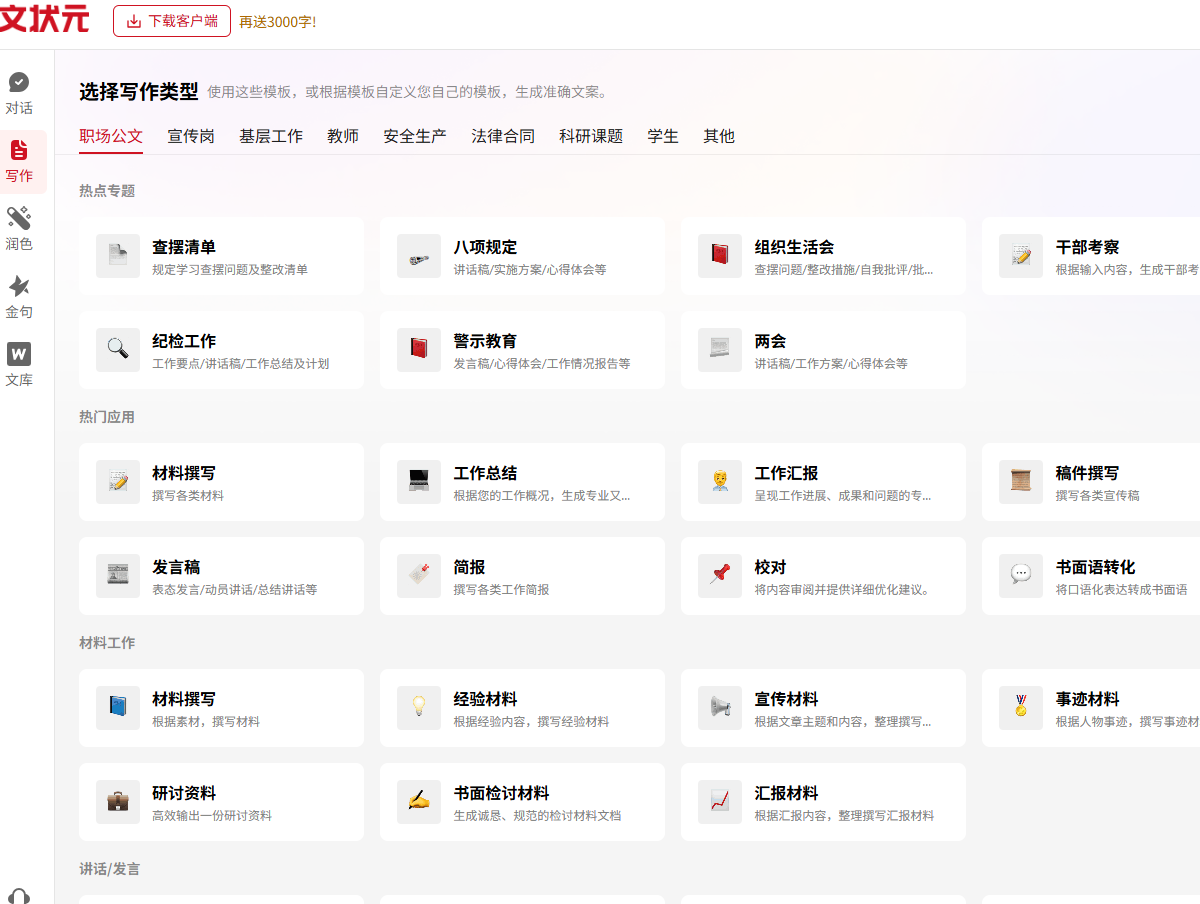Open the 文库 library sidebar icon
This screenshot has width=1200, height=904.
19,355
